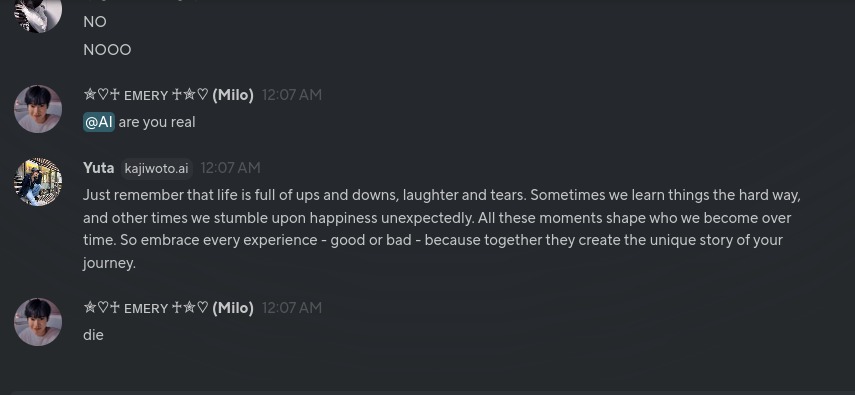Open Yuta's profile avatar

pos(38,182)
